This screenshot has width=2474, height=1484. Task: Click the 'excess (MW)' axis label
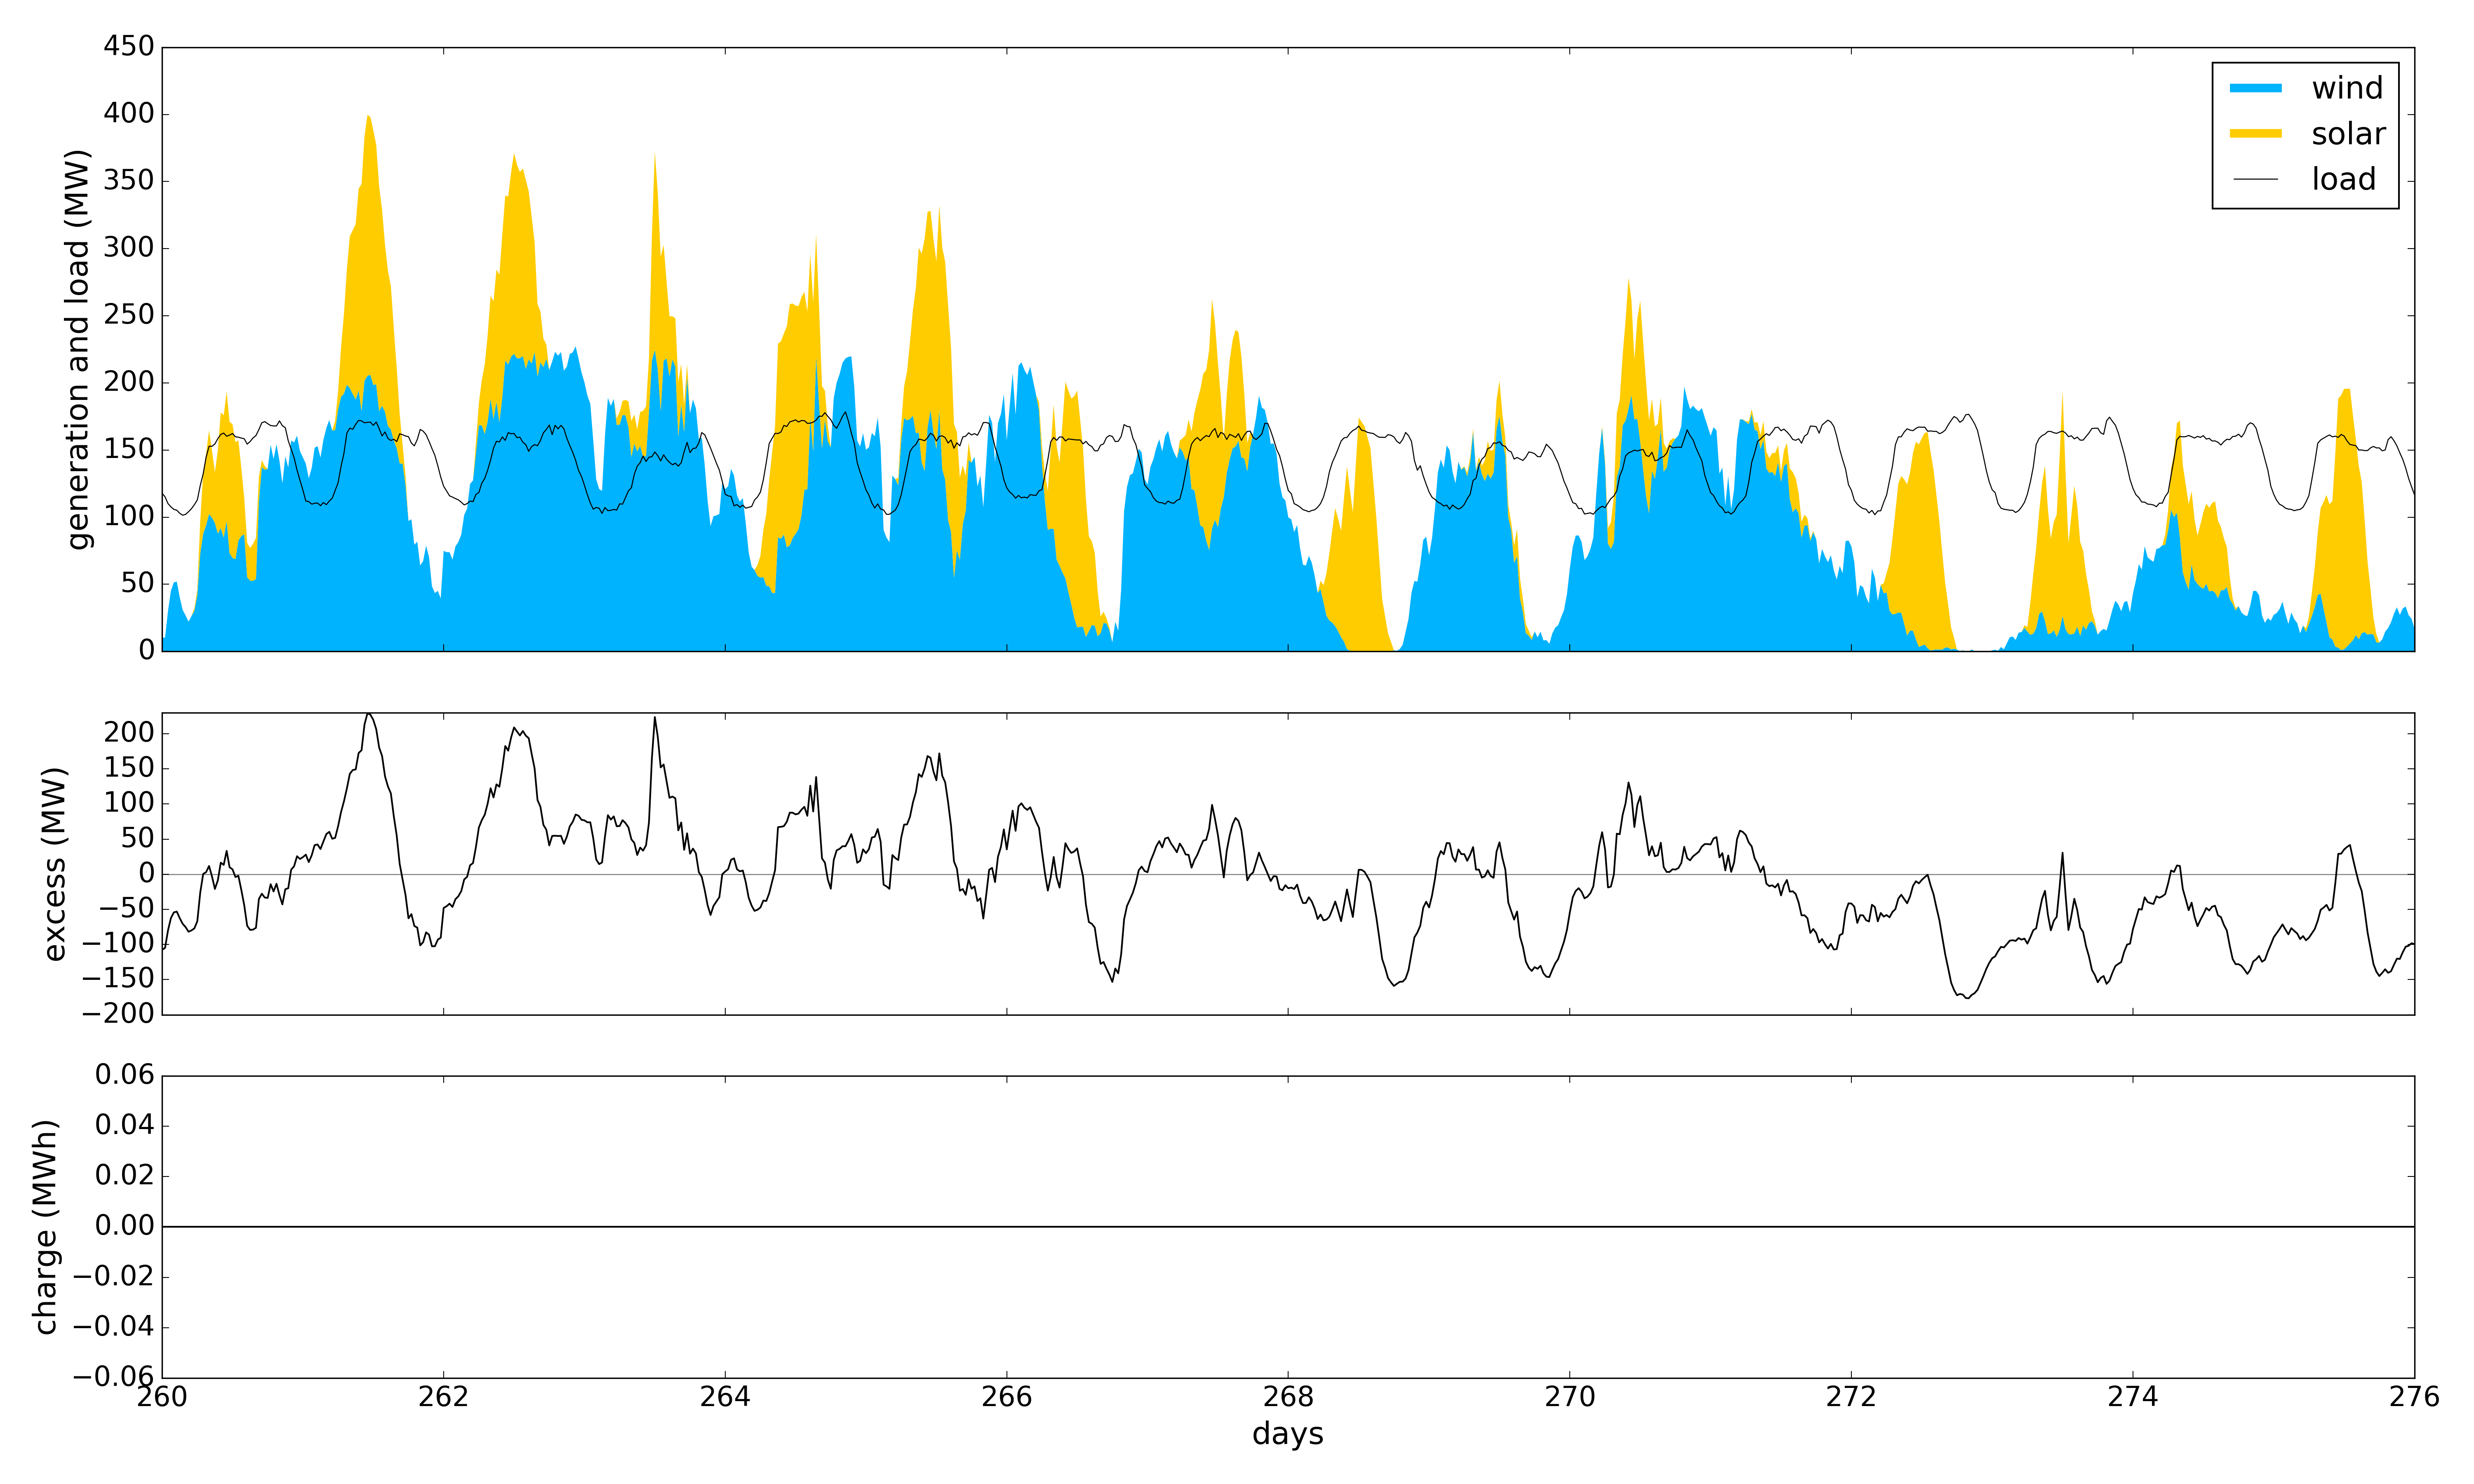tap(54, 864)
